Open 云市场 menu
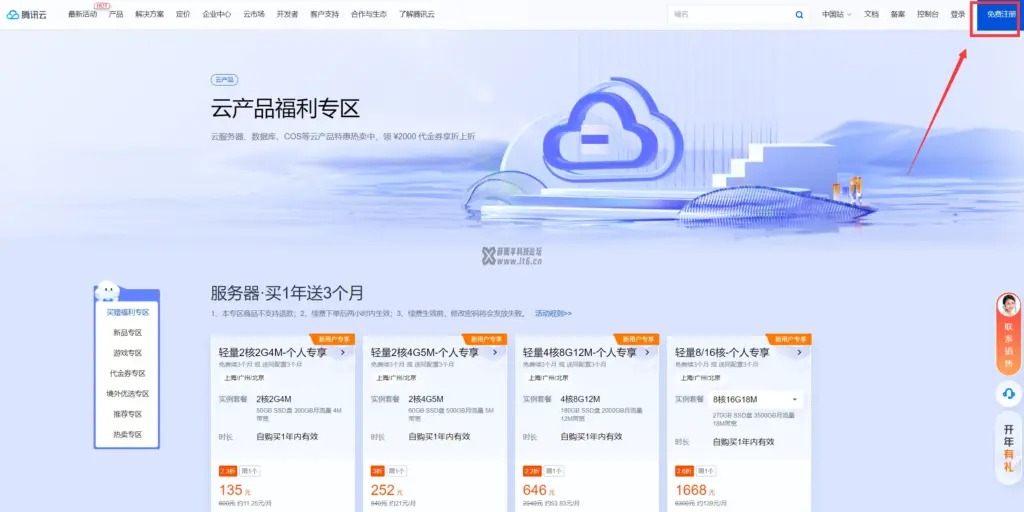The height and width of the screenshot is (512, 1024). pos(254,14)
